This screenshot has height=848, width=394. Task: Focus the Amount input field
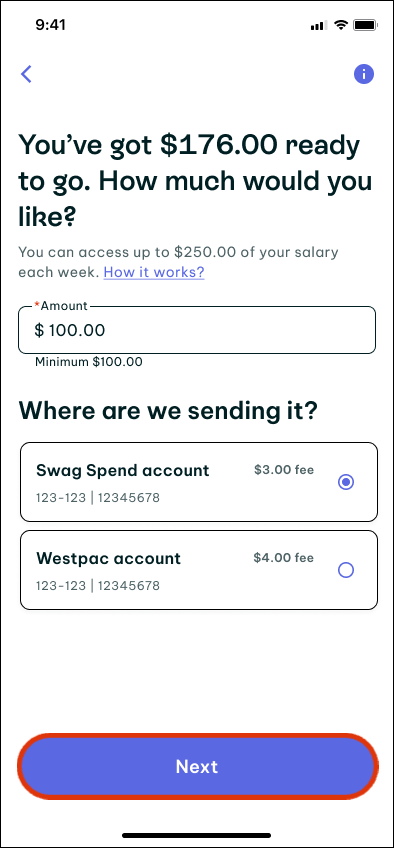click(197, 330)
